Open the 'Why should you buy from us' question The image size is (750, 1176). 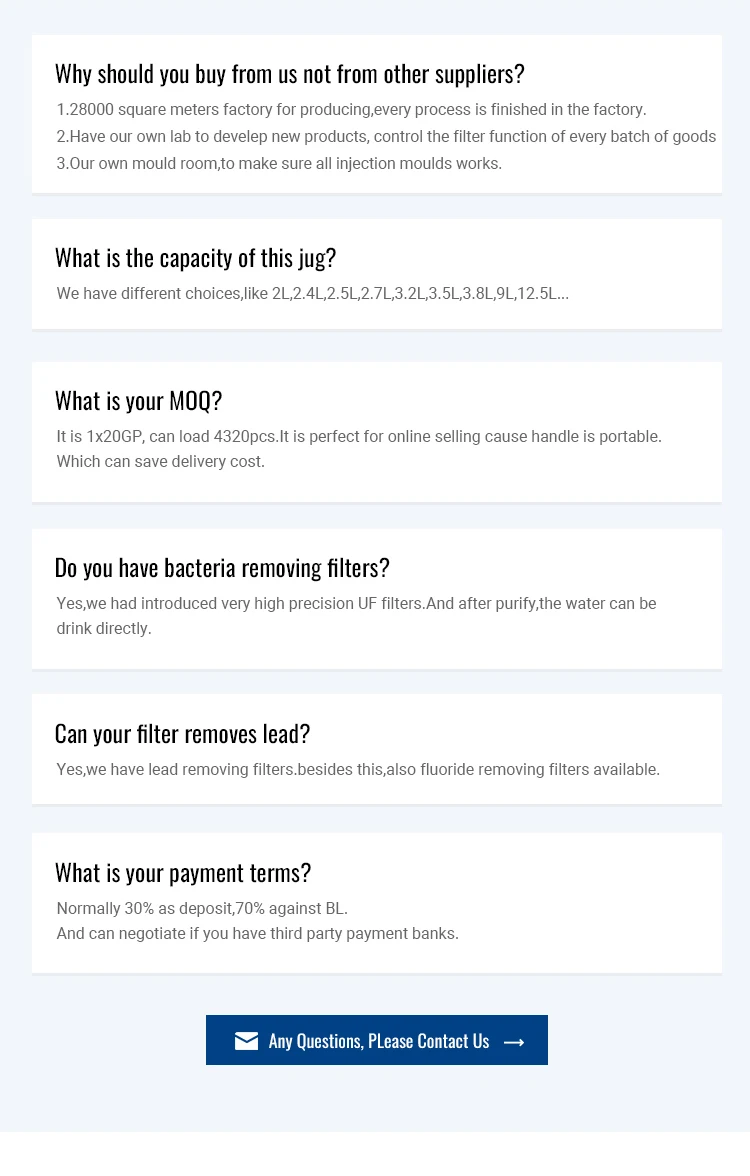(290, 72)
